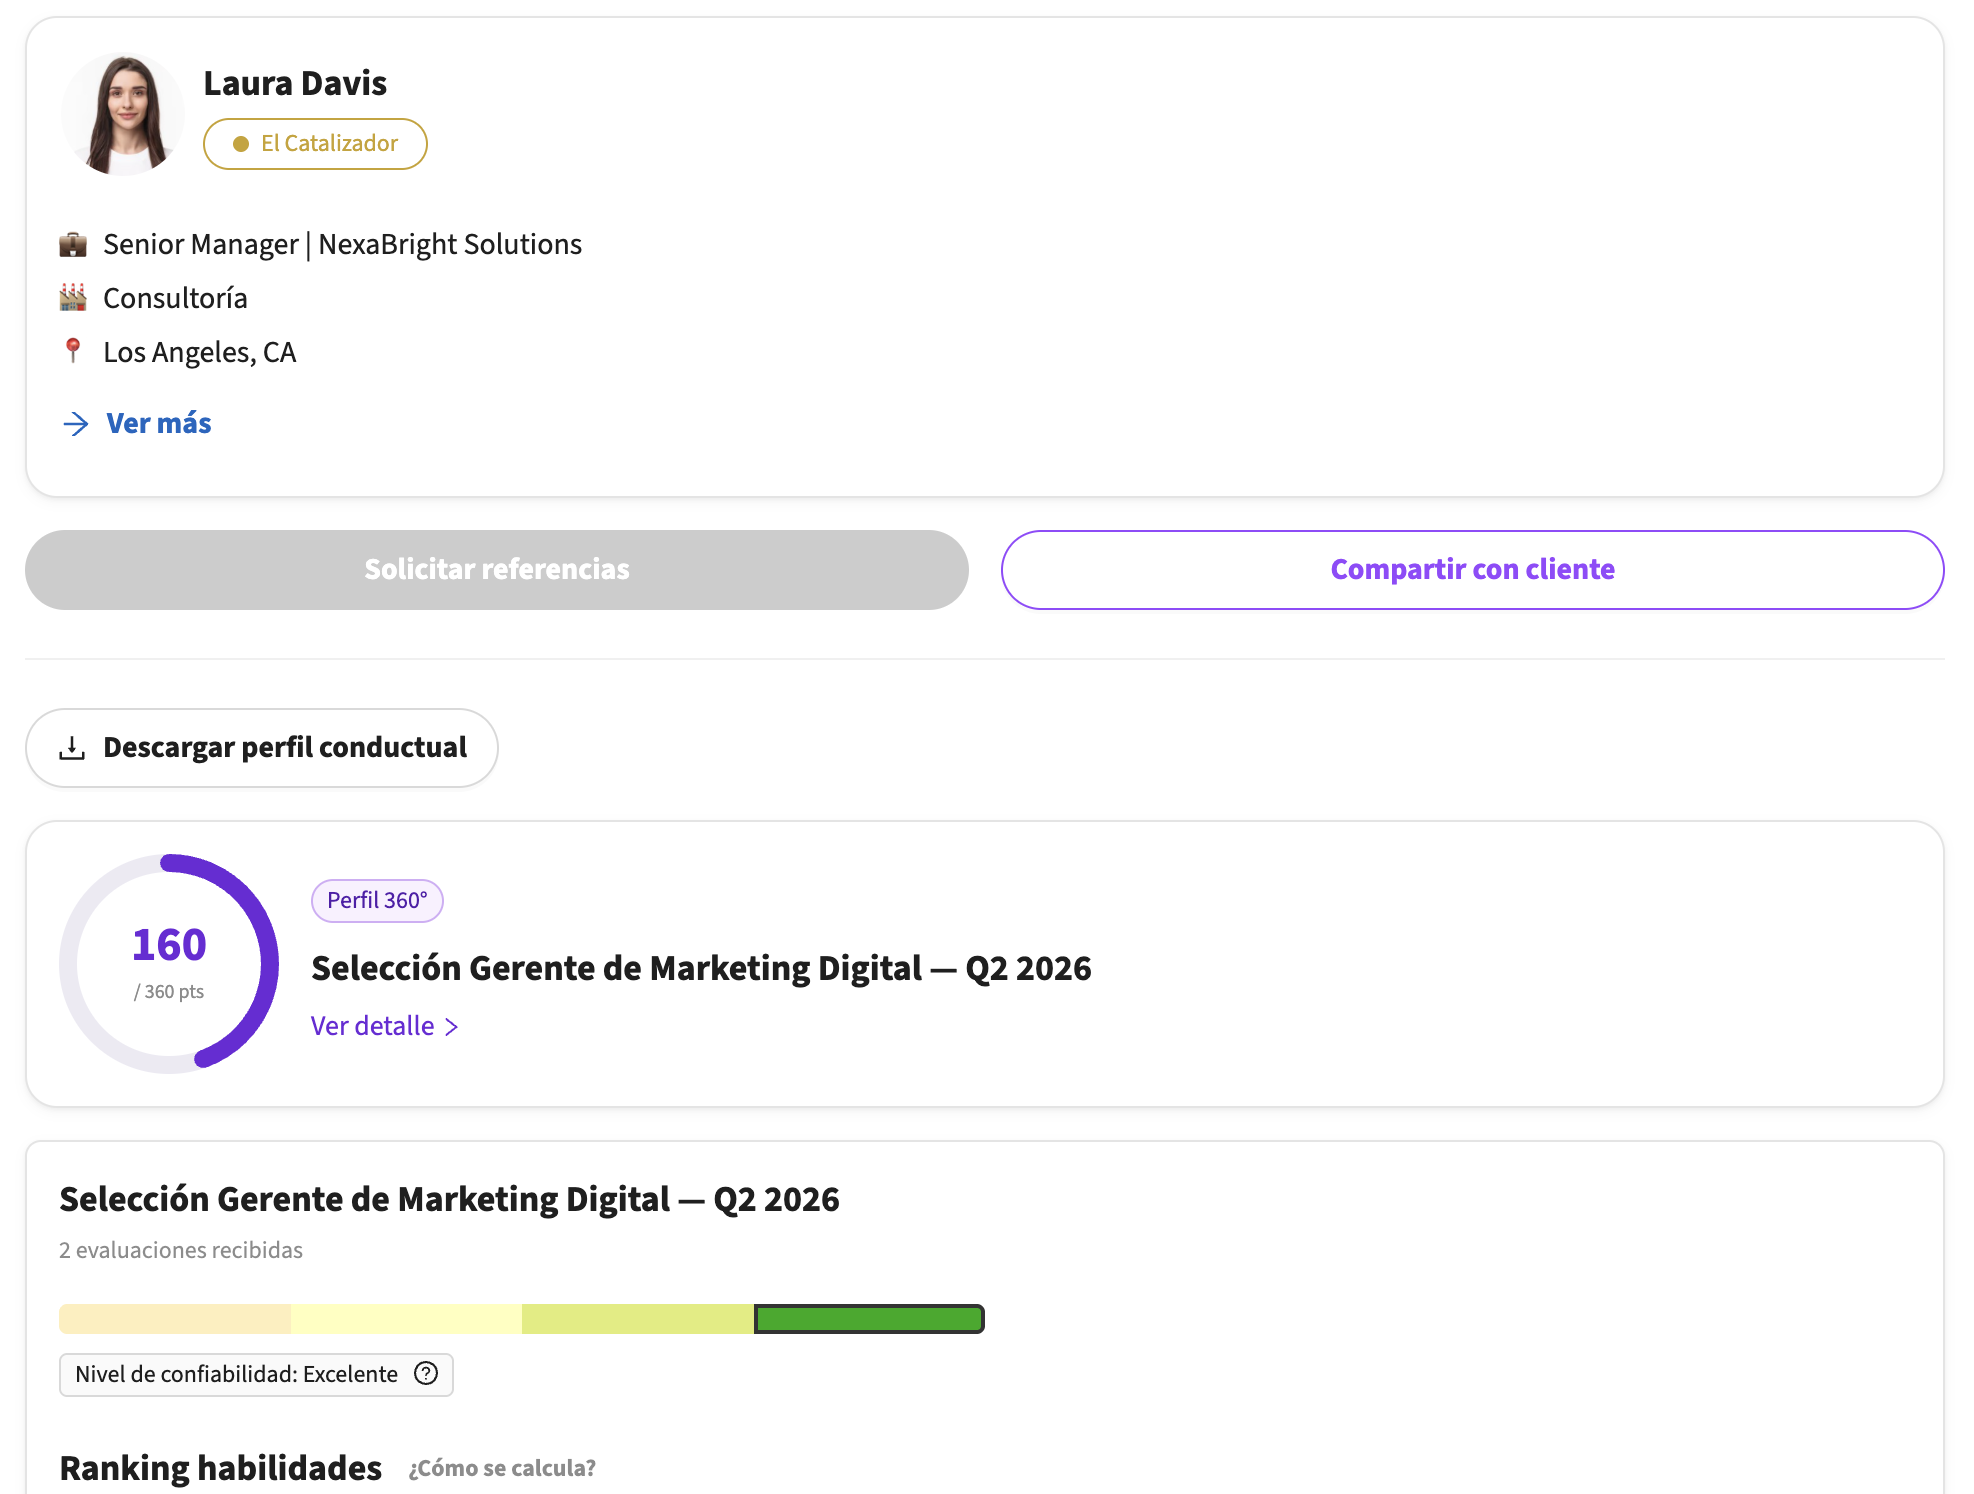The image size is (1974, 1494).
Task: Click the location pin icon beside Los Angeles
Action: [73, 351]
